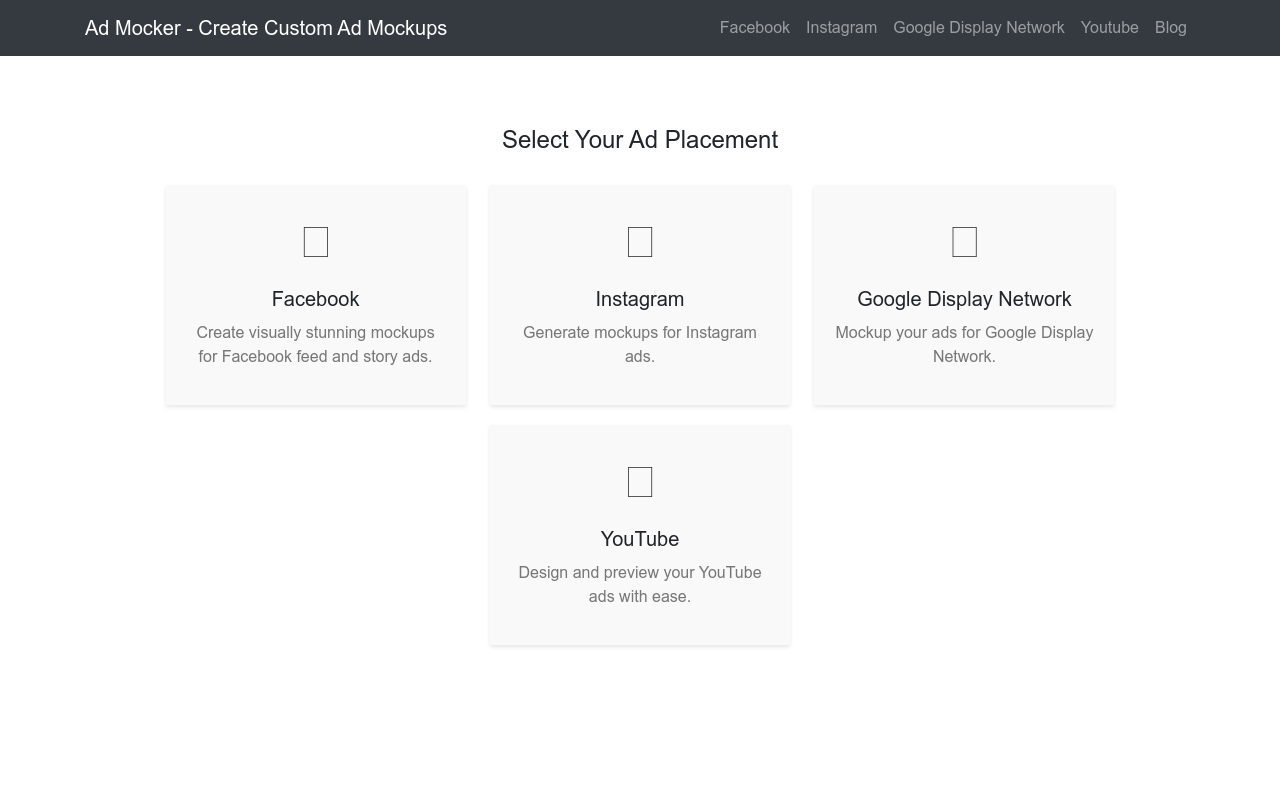
Task: Select the YouTube card heading
Action: tap(640, 539)
